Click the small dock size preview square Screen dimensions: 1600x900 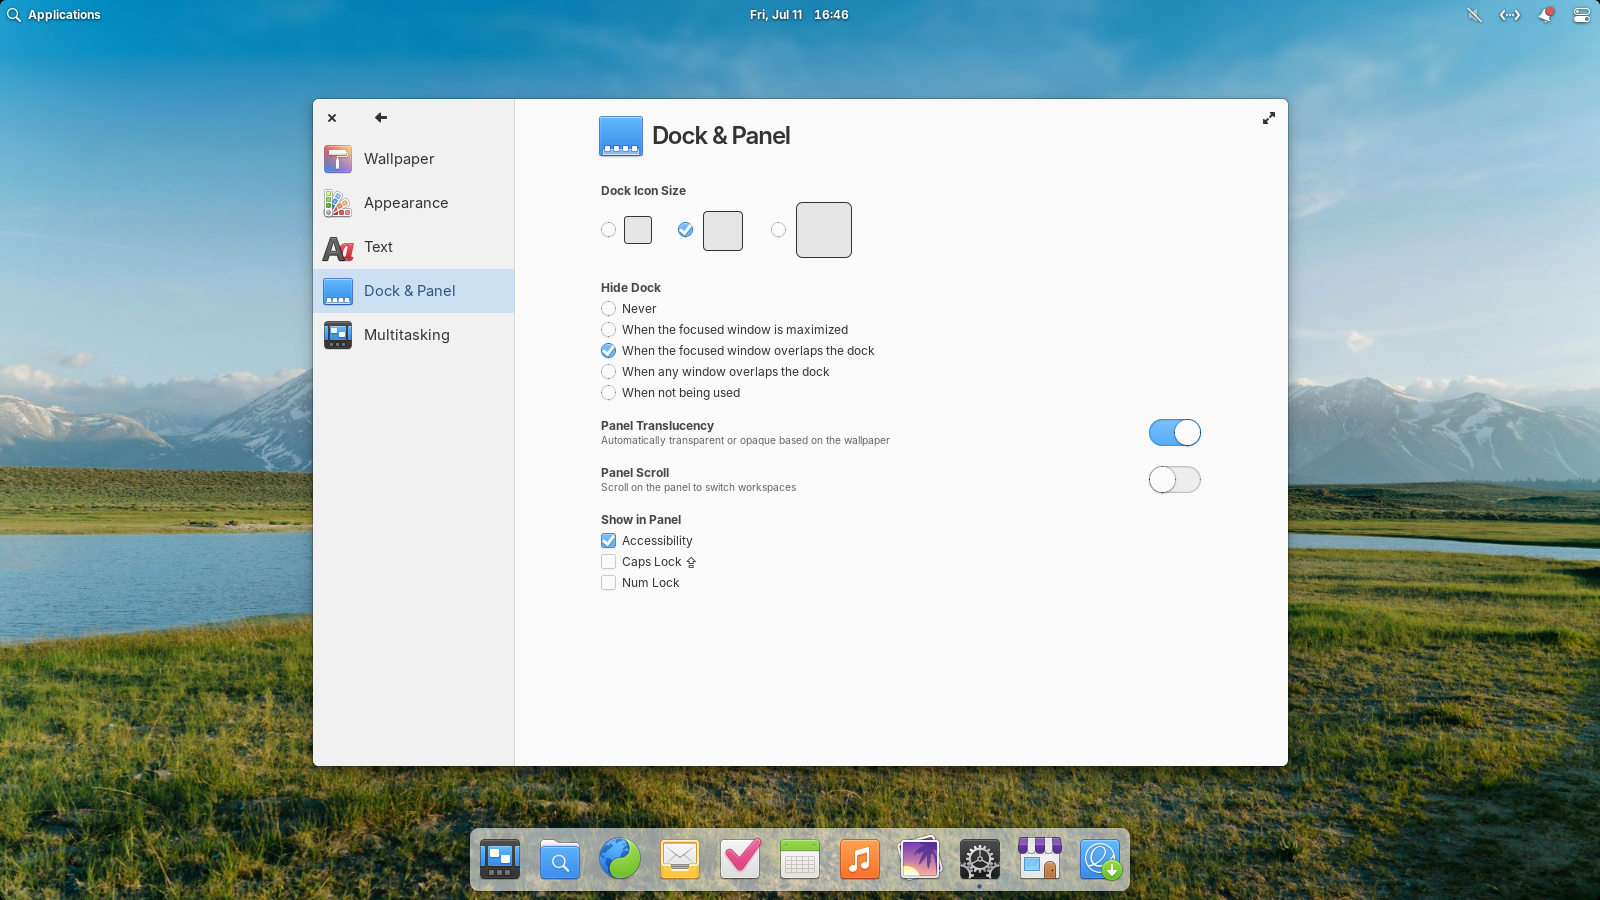638,230
